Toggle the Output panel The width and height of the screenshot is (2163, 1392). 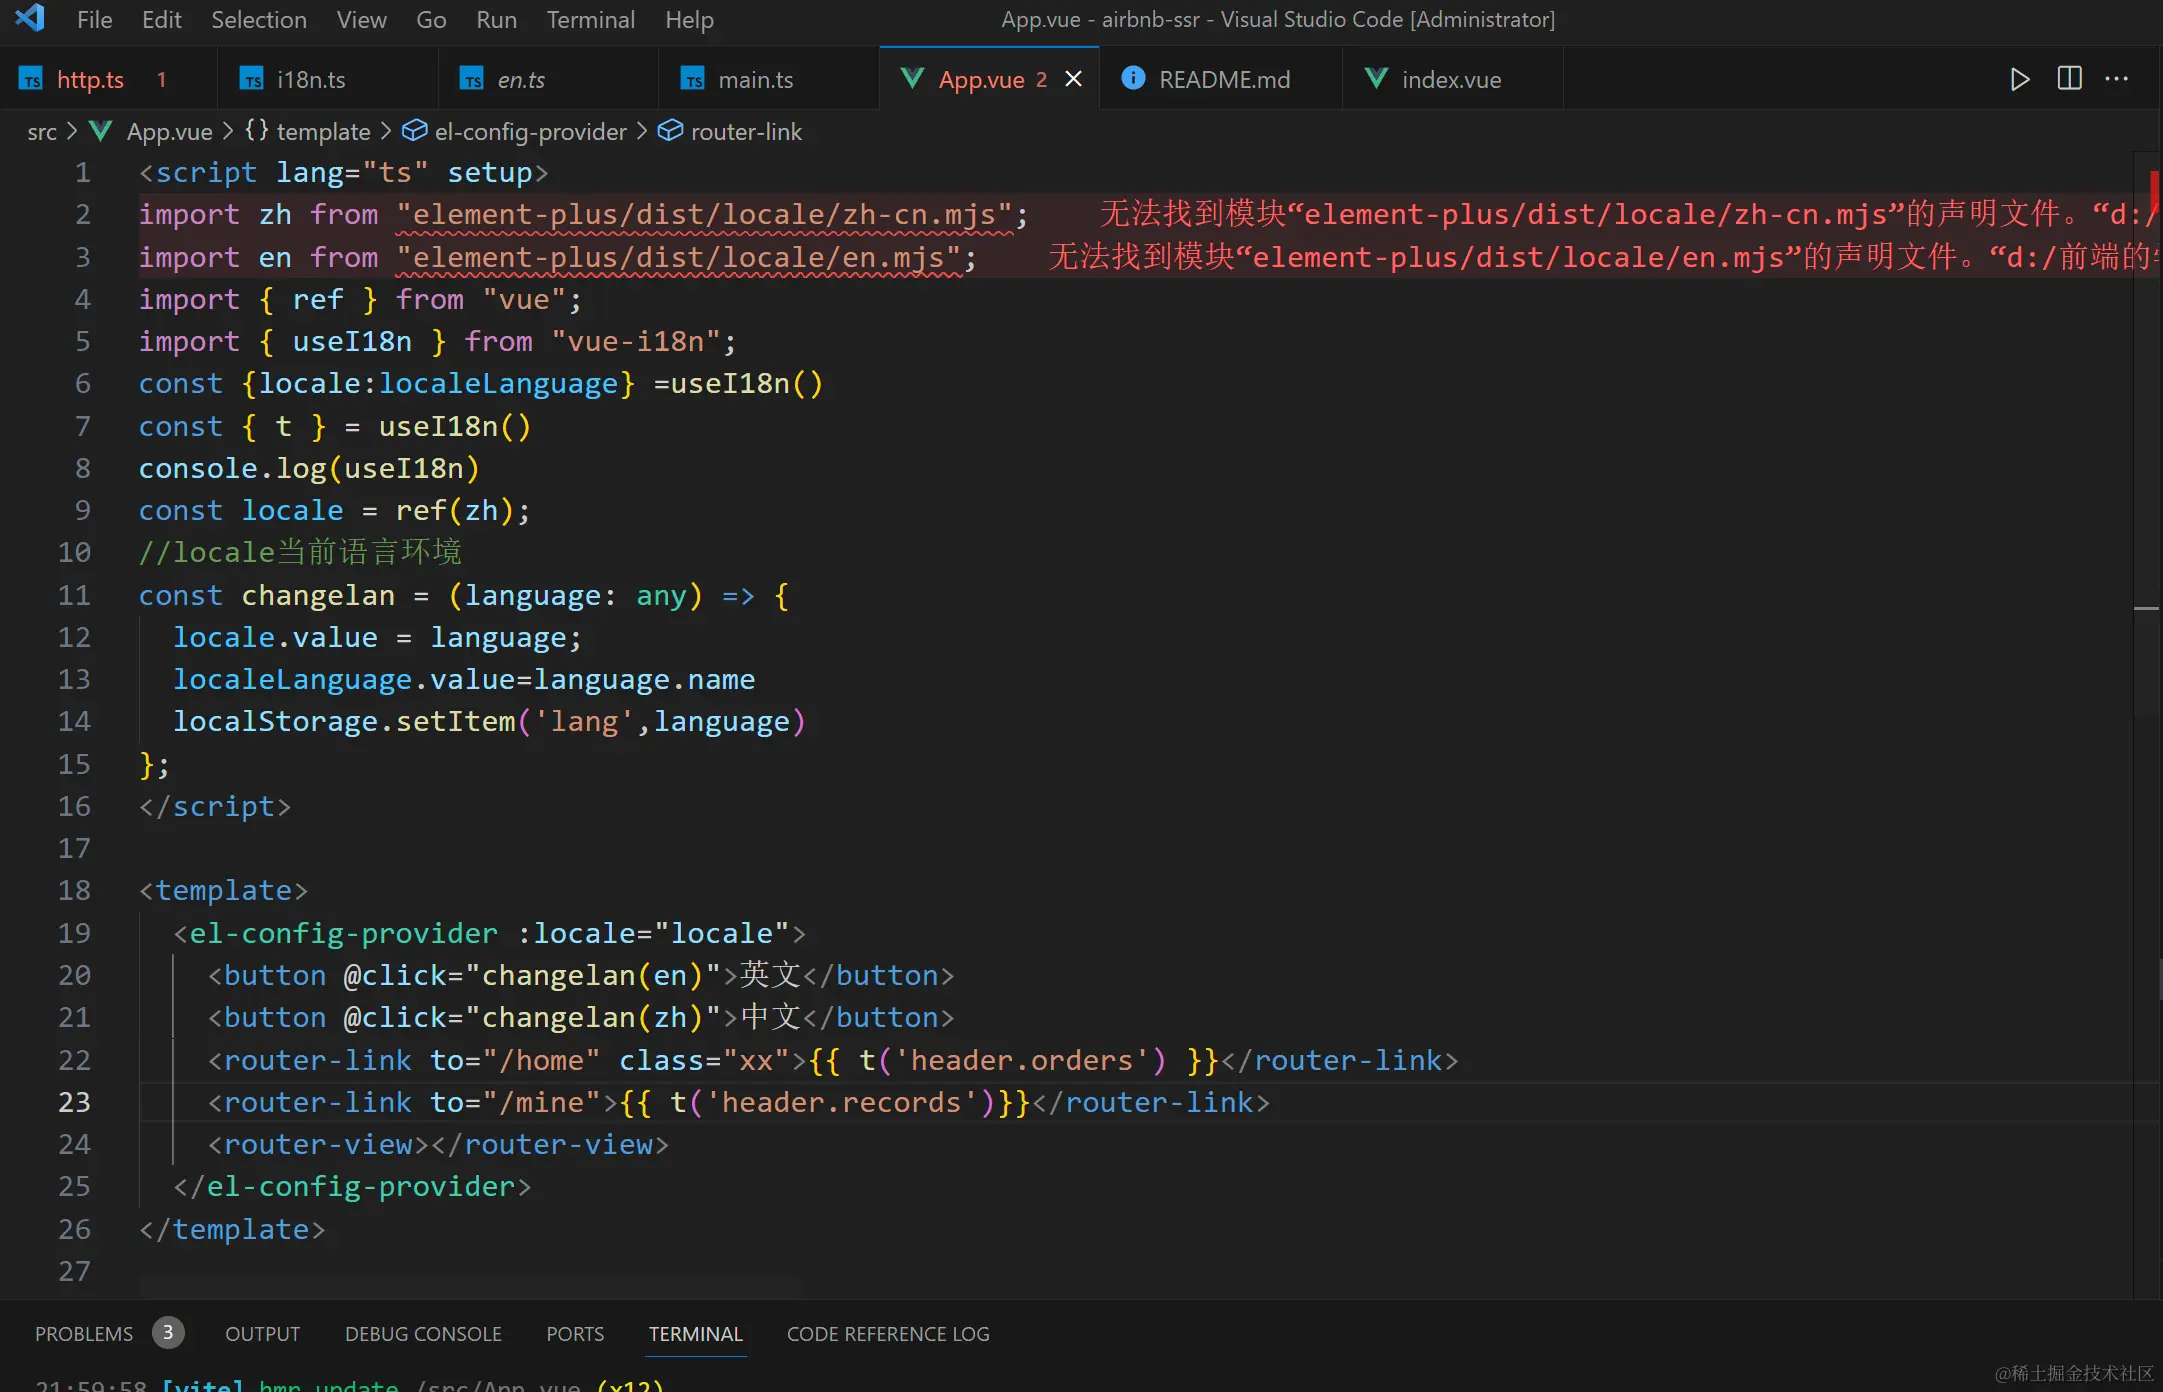[x=262, y=1334]
